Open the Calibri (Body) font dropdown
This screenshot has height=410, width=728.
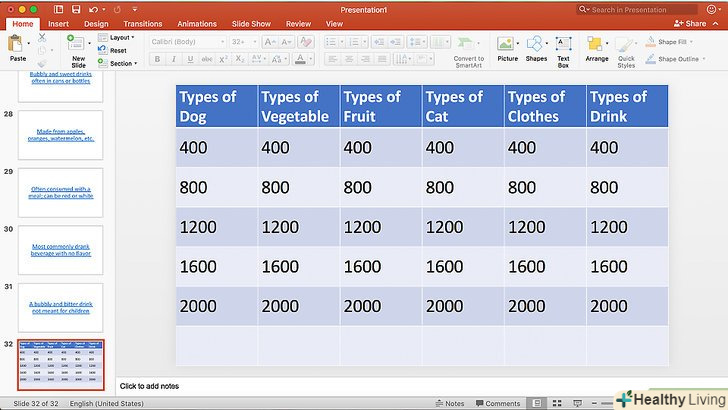click(x=186, y=42)
